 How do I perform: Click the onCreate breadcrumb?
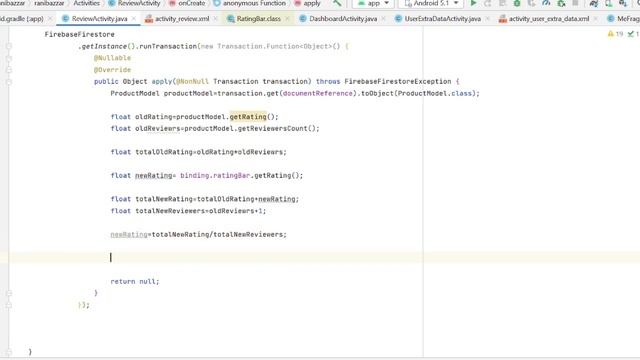pos(191,3)
